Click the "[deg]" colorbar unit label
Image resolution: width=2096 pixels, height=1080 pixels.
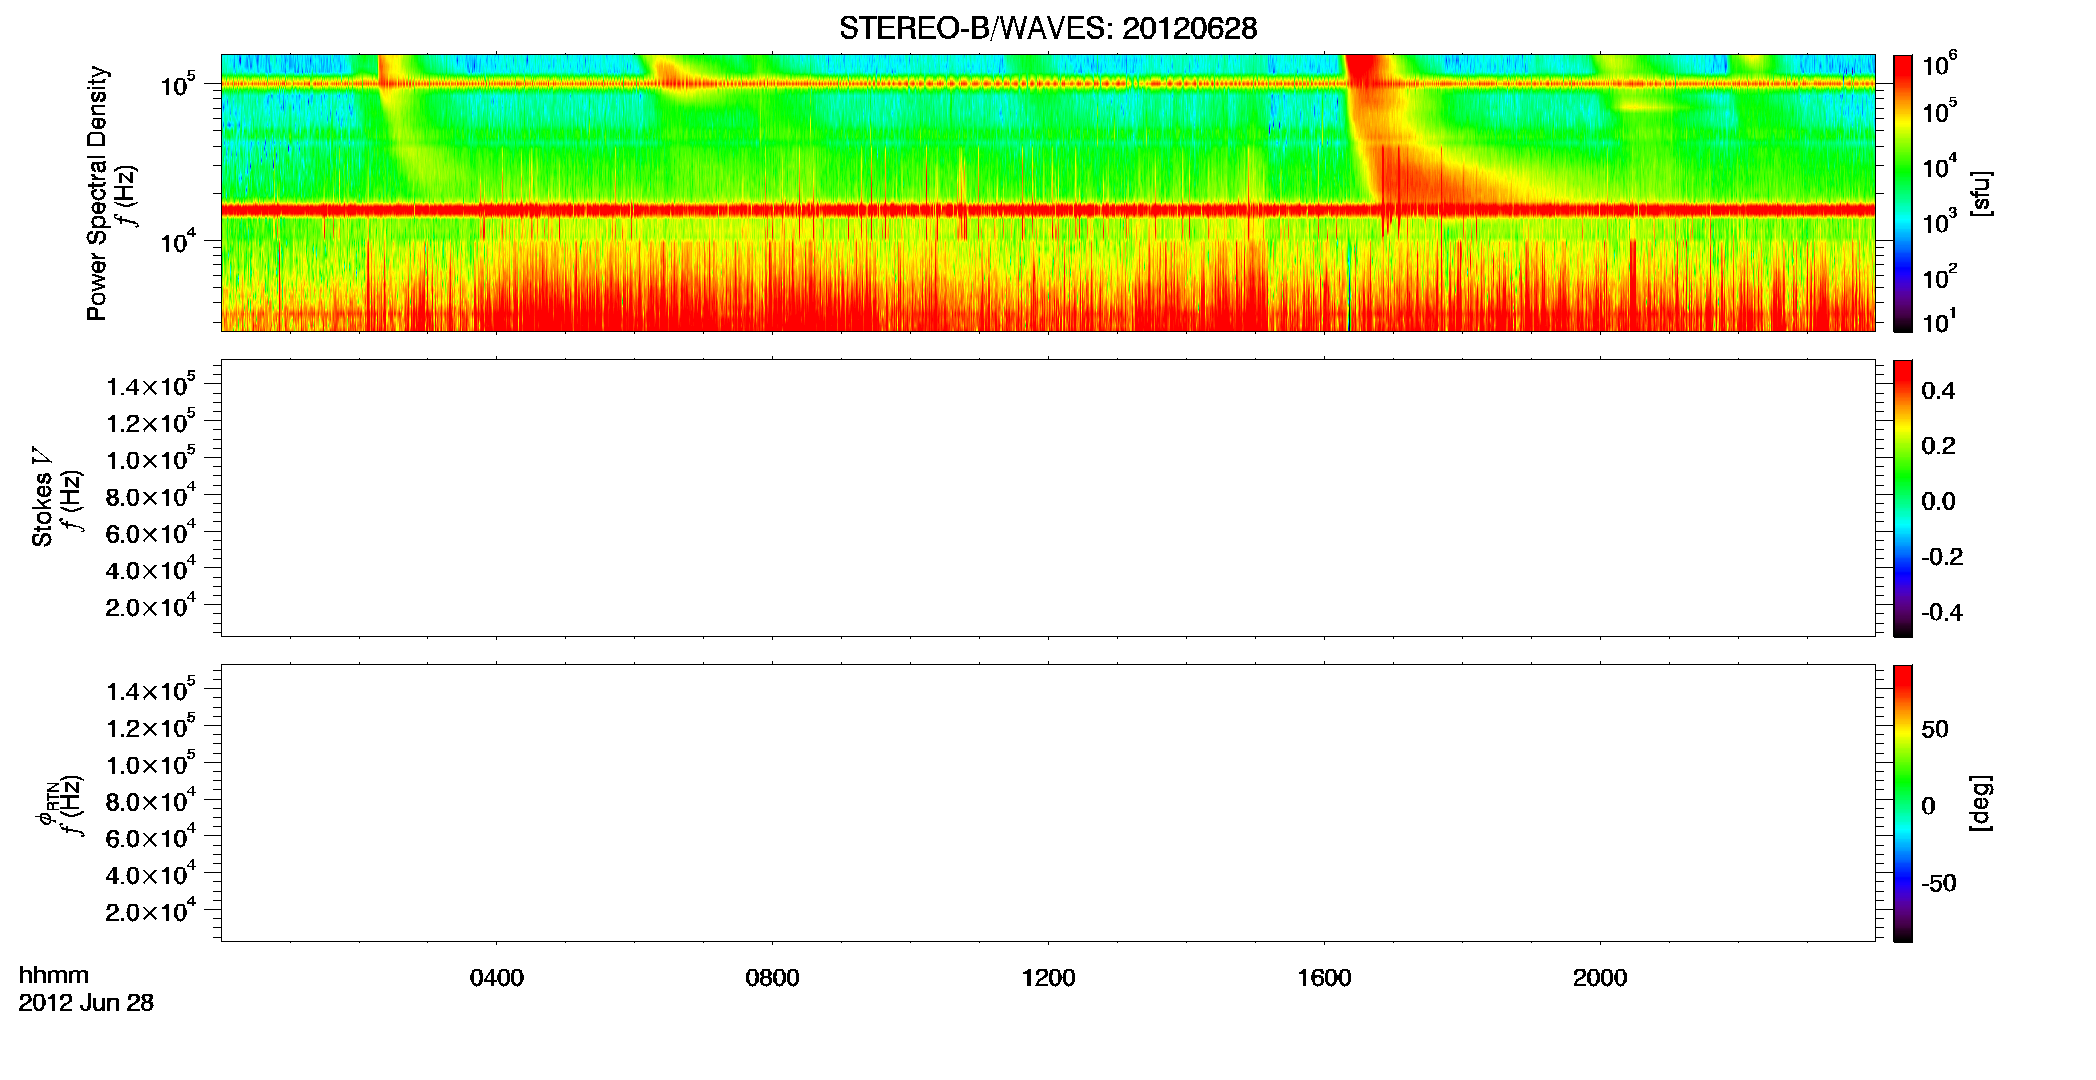pos(1981,803)
